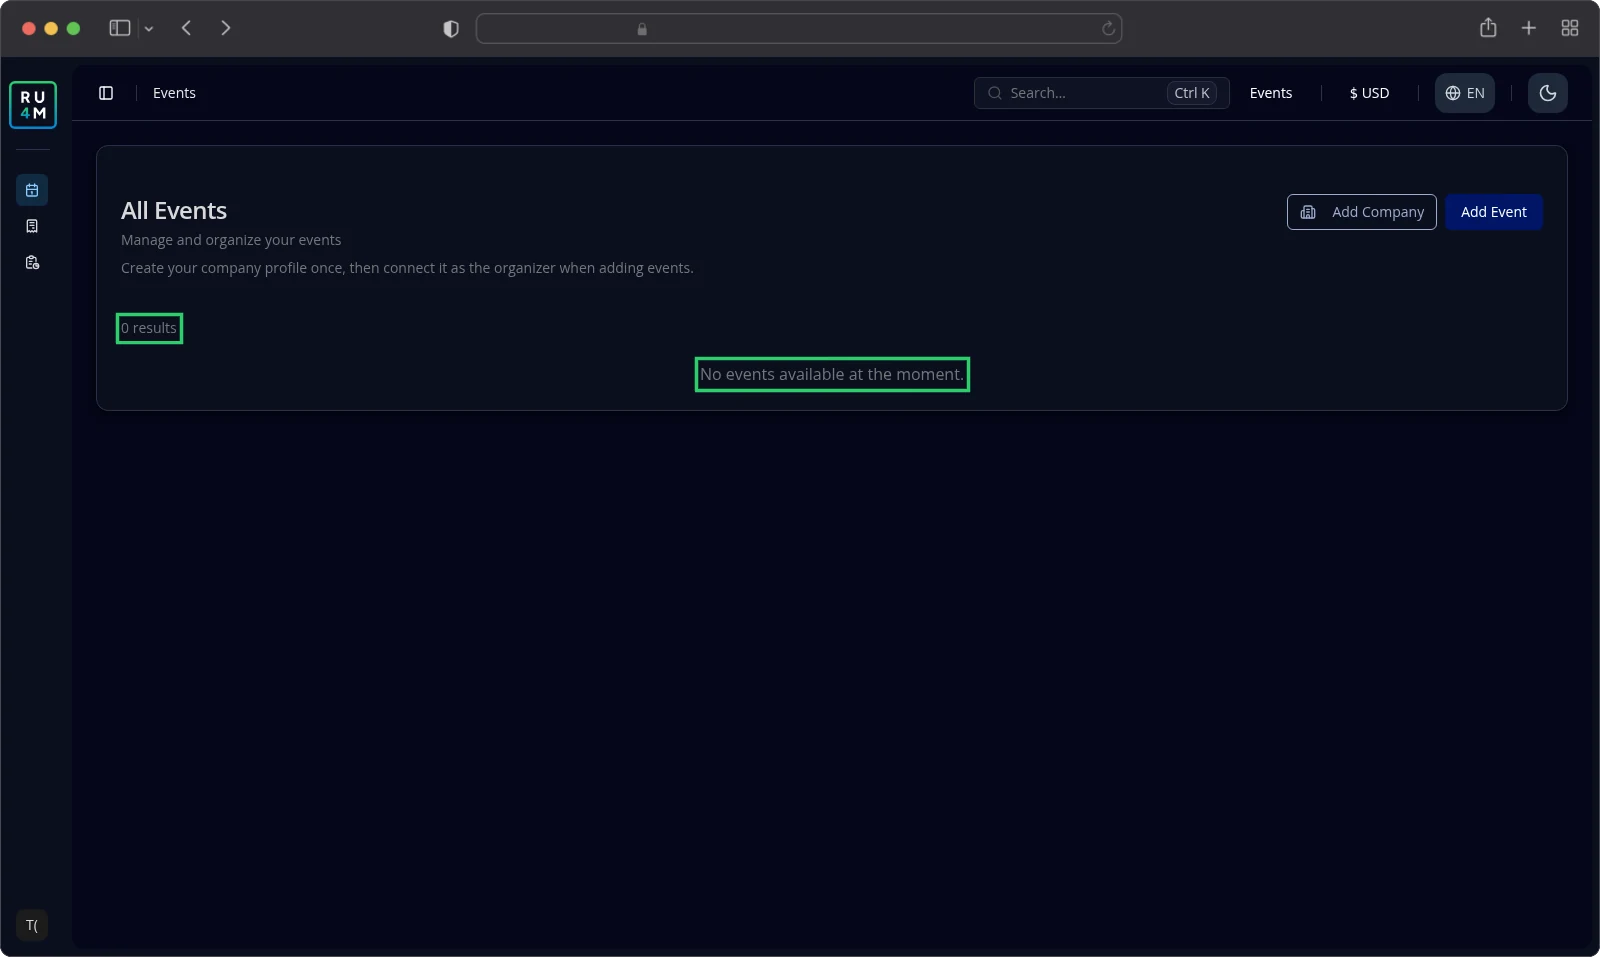Click "No events available at the moment." text
This screenshot has width=1600, height=957.
(832, 374)
